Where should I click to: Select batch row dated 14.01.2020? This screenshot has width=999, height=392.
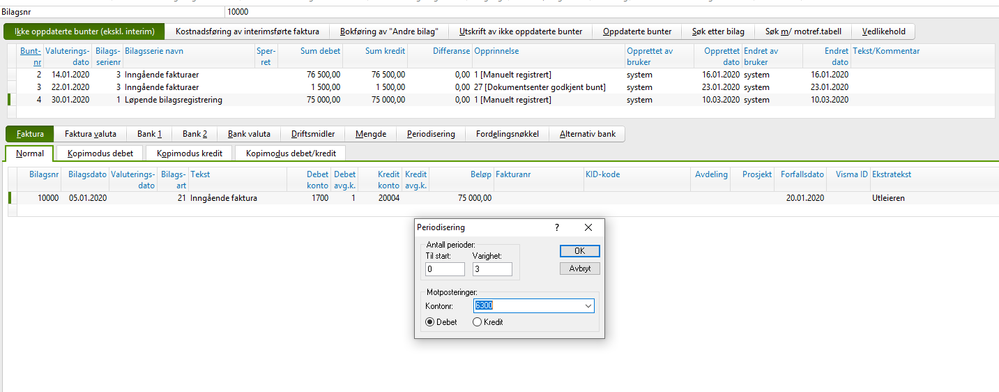pos(501,75)
